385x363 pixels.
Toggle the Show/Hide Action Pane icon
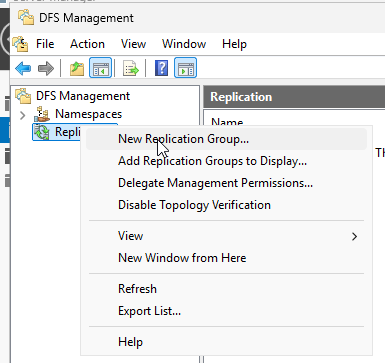[185, 68]
